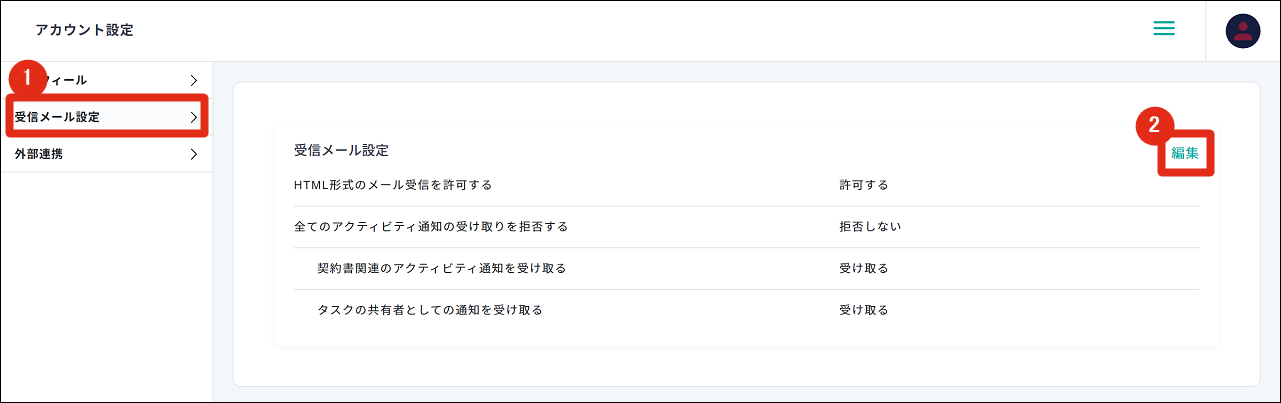Select the 契約書関連のアクティビティ通知を受け取る label
The image size is (1281, 403).
coord(442,268)
